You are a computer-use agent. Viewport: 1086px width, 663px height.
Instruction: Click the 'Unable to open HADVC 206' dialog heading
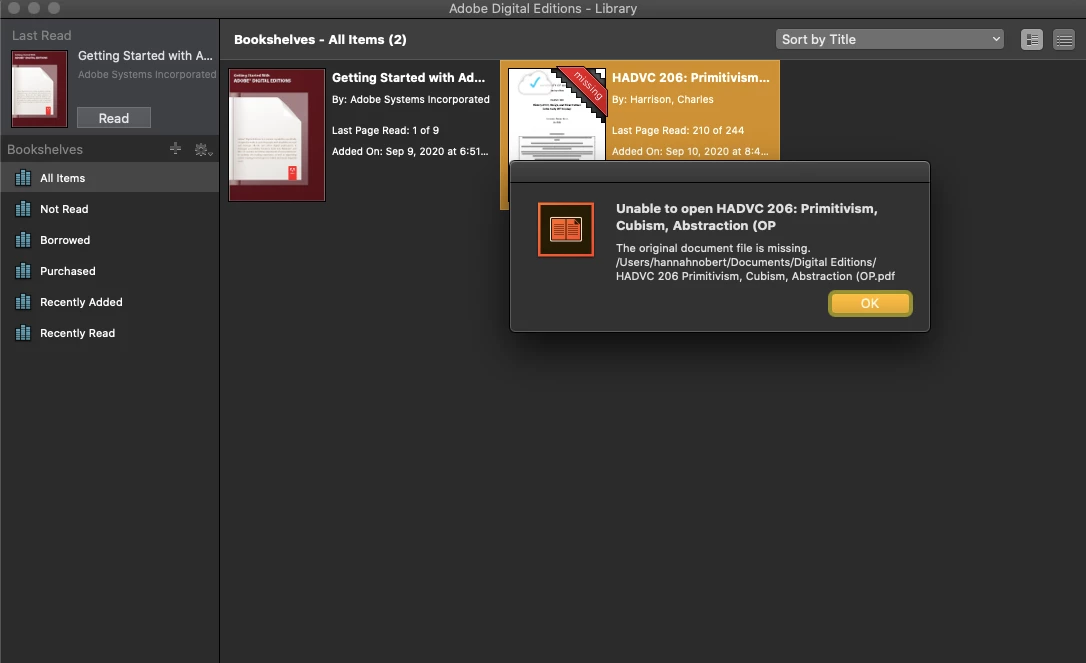point(747,217)
